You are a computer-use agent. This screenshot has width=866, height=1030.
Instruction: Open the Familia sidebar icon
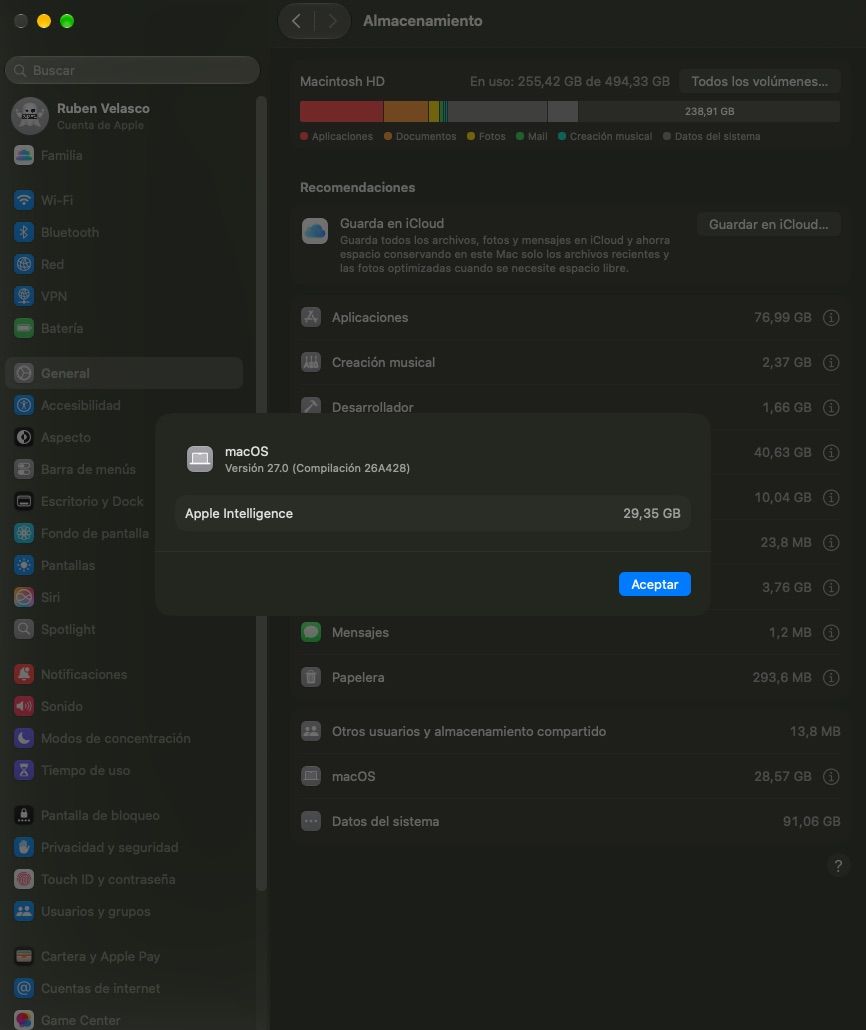coord(24,156)
